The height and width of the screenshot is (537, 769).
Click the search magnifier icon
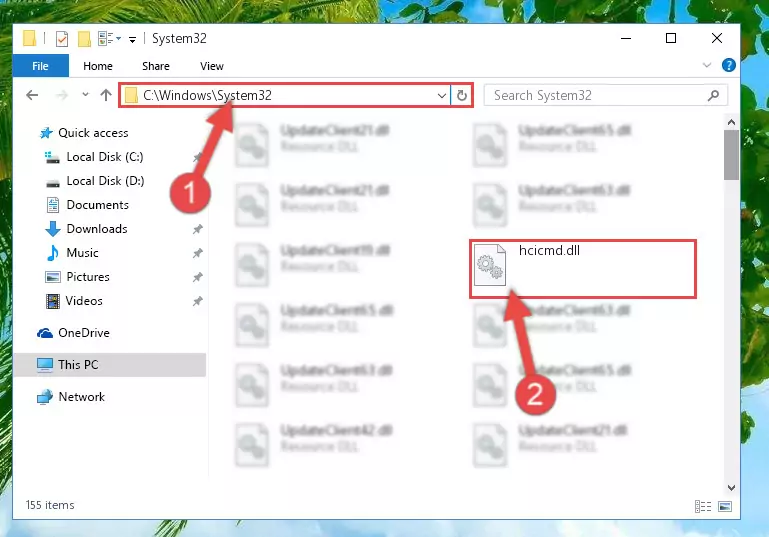(x=714, y=95)
